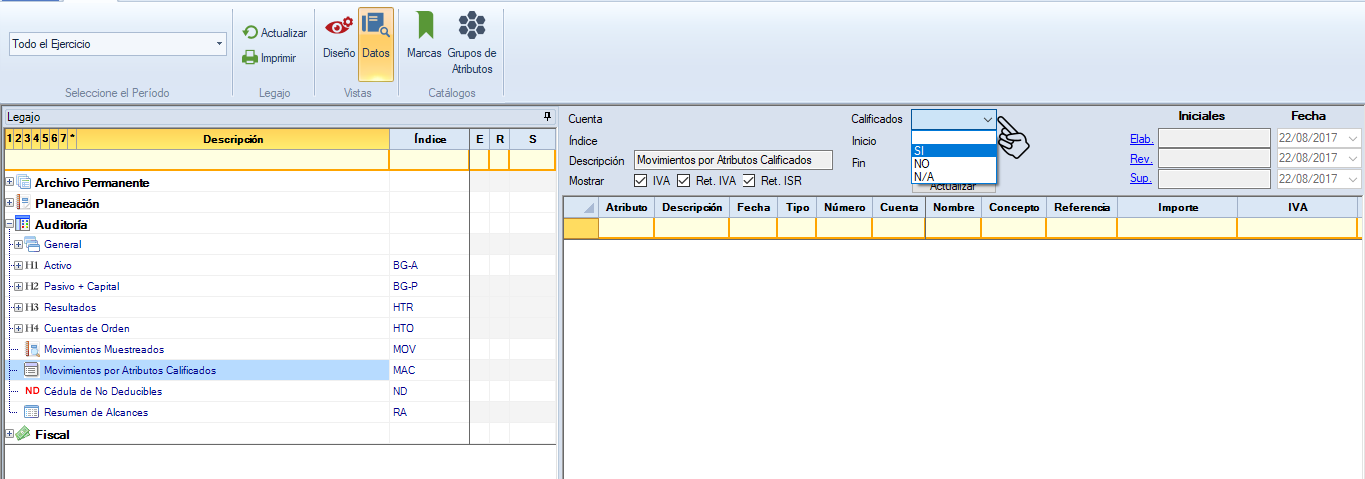1365x479 pixels.
Task: Expand the Fiscal tree node
Action: point(10,434)
